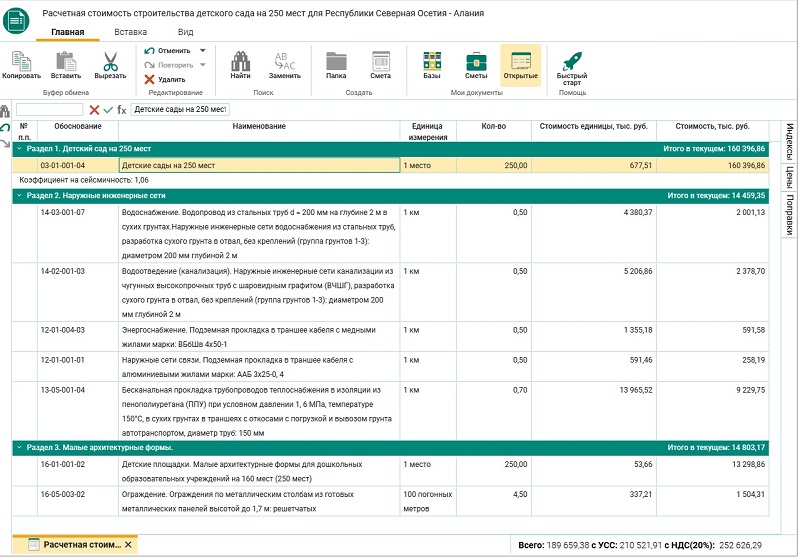Select the name cell Детские сады на 250 мест
This screenshot has width=800, height=557.
tap(259, 165)
